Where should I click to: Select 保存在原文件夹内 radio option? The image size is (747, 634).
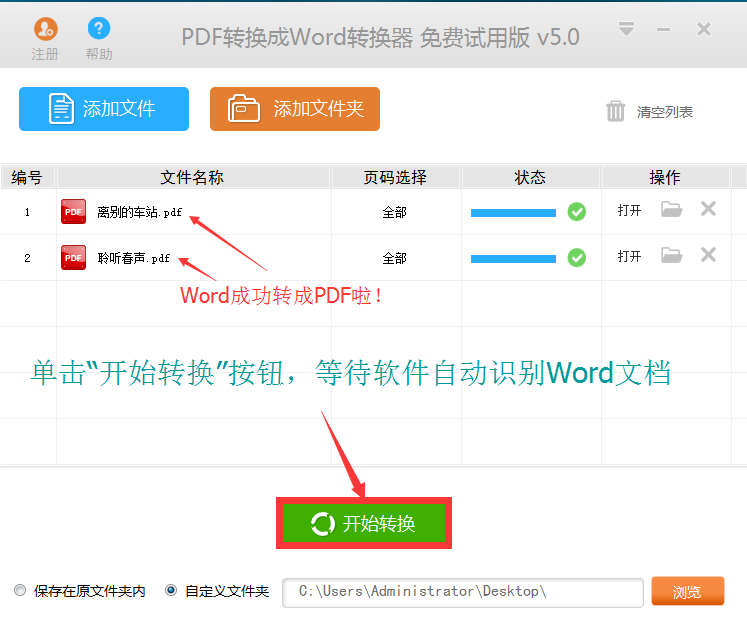click(x=20, y=590)
